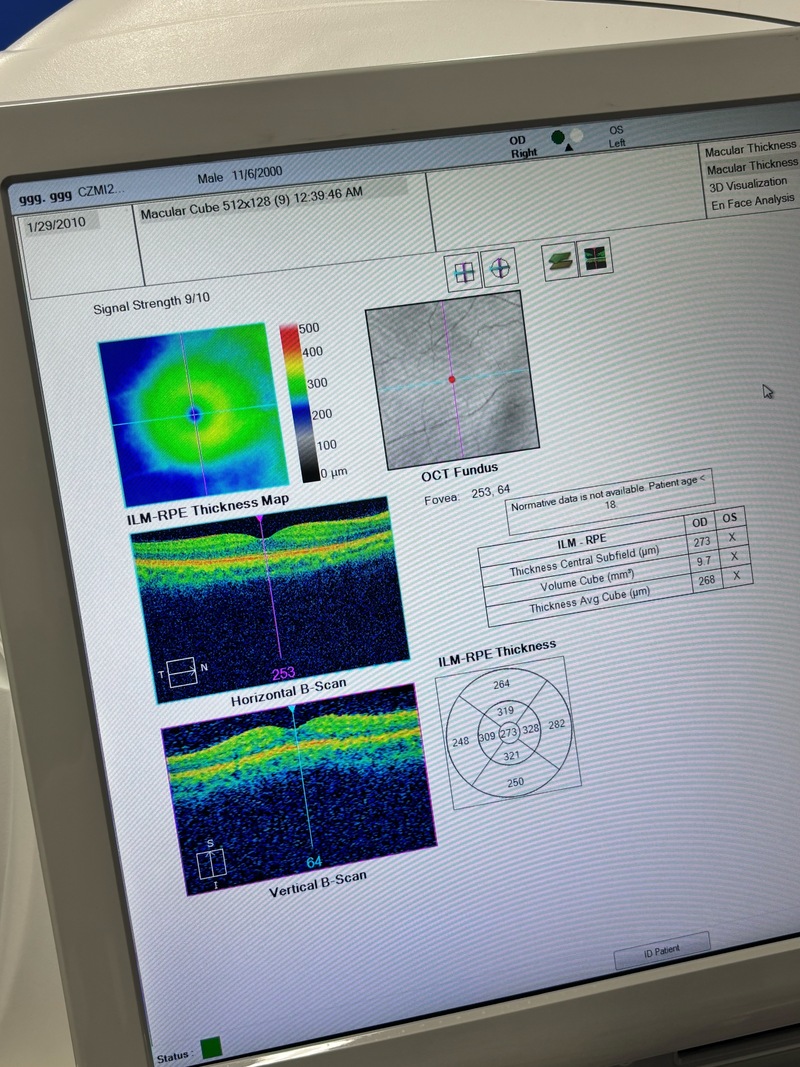
Task: Click the green Status indicator square
Action: (211, 1048)
